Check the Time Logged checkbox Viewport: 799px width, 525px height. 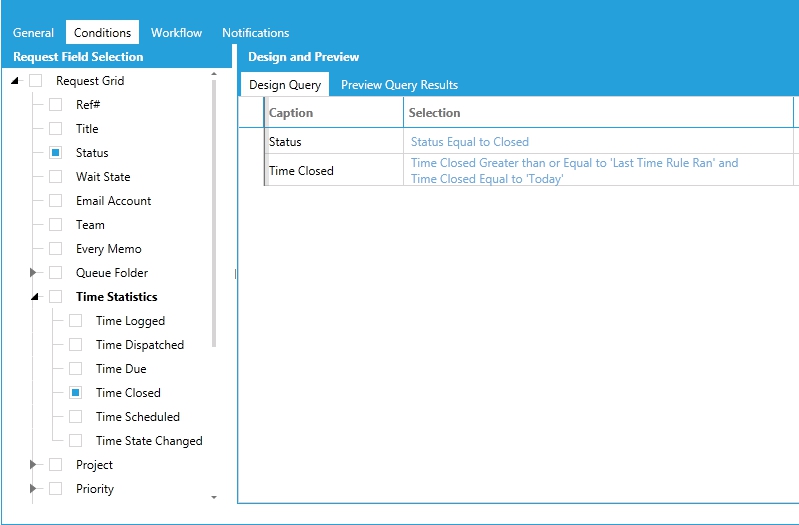click(75, 321)
